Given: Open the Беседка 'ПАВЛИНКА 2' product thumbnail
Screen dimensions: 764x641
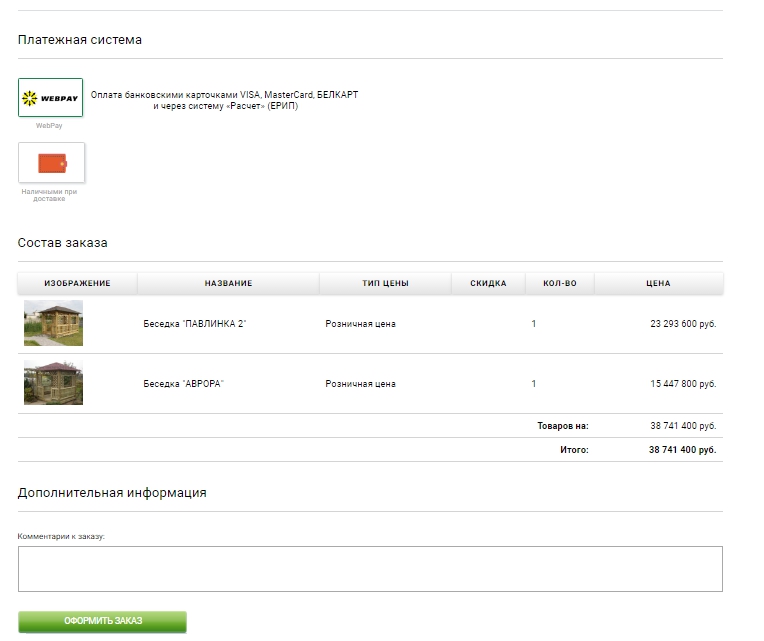Looking at the screenshot, I should pos(53,323).
